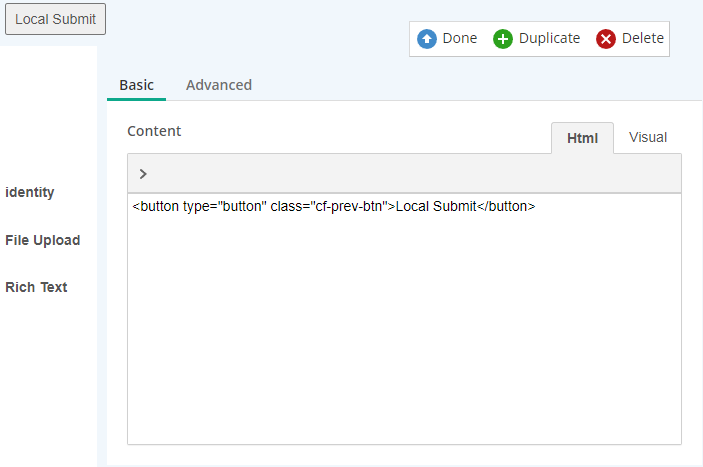703x467 pixels.
Task: Select the File Upload sidebar item
Action: 43,240
